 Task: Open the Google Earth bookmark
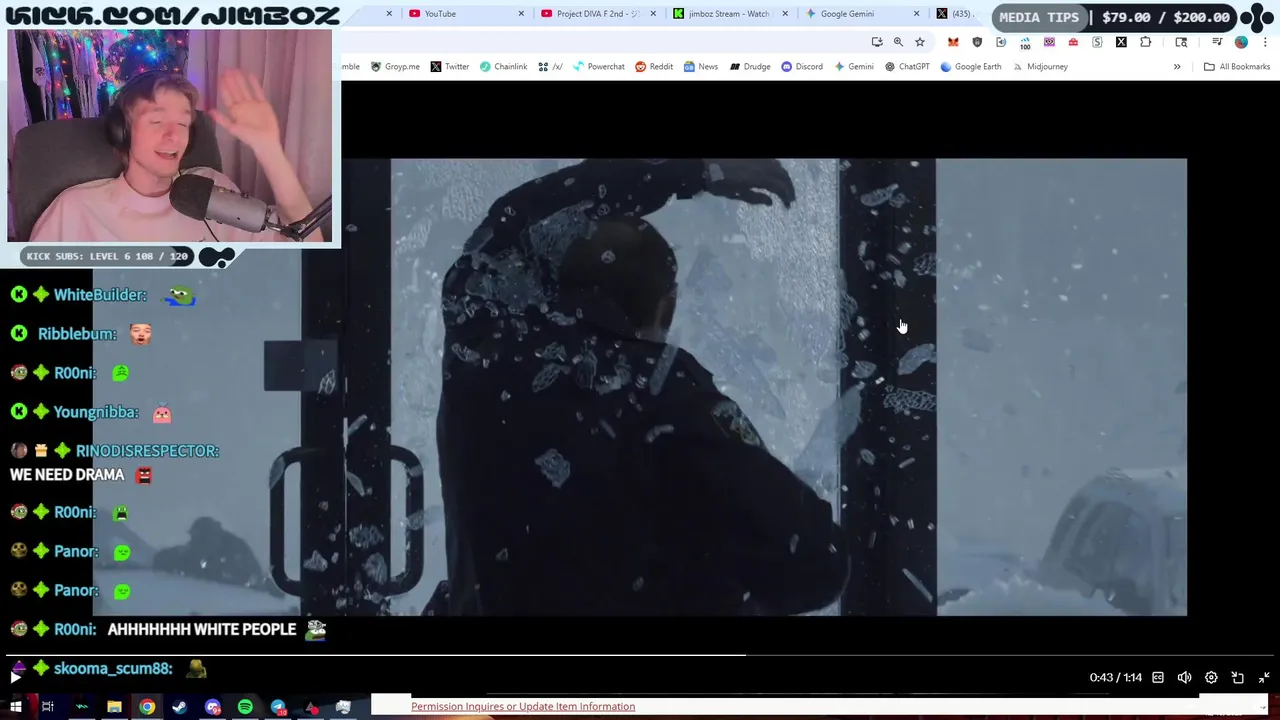[970, 67]
